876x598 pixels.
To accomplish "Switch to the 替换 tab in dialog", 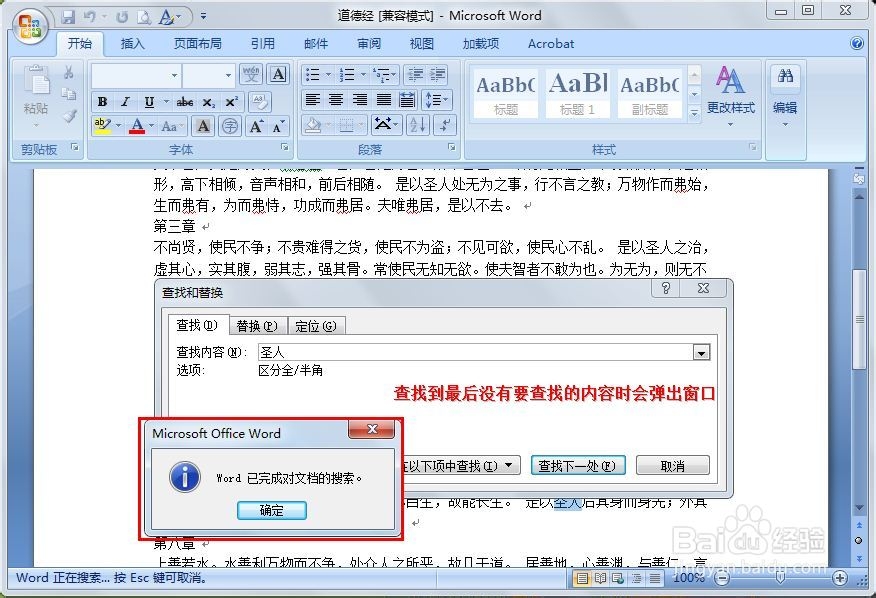I will tap(257, 326).
